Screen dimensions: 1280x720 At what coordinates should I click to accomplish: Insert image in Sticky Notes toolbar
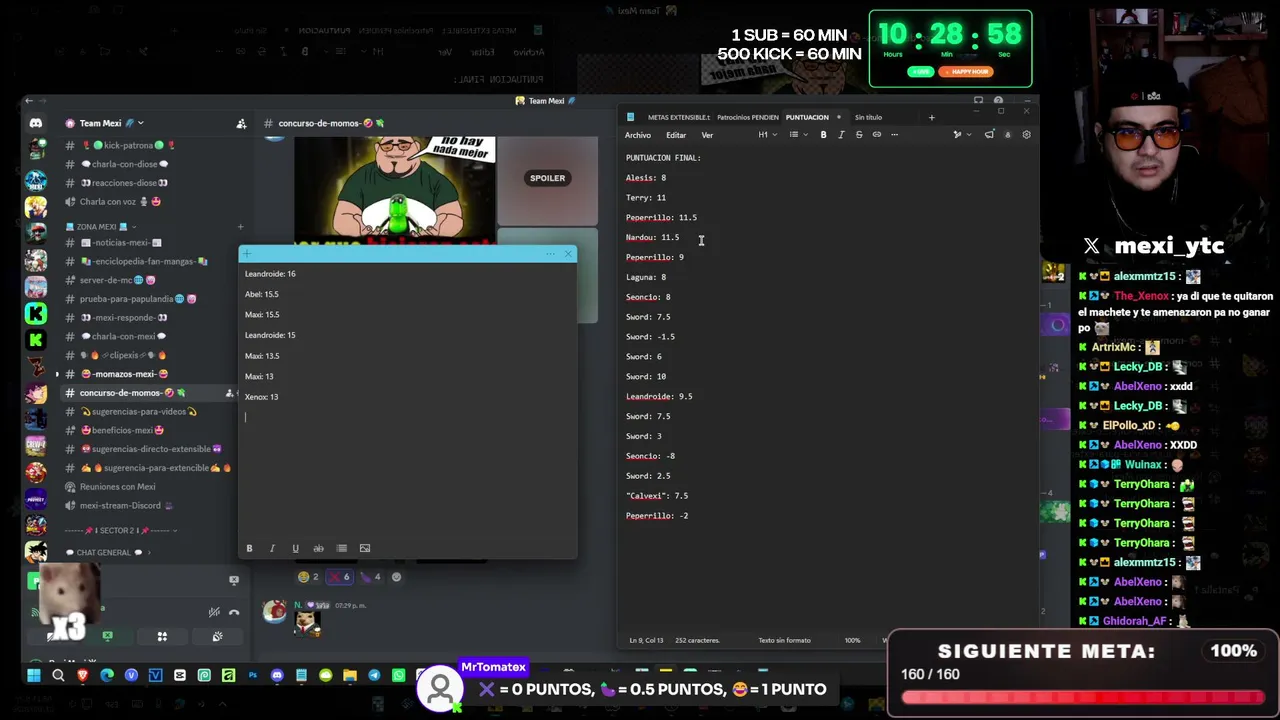(x=364, y=548)
